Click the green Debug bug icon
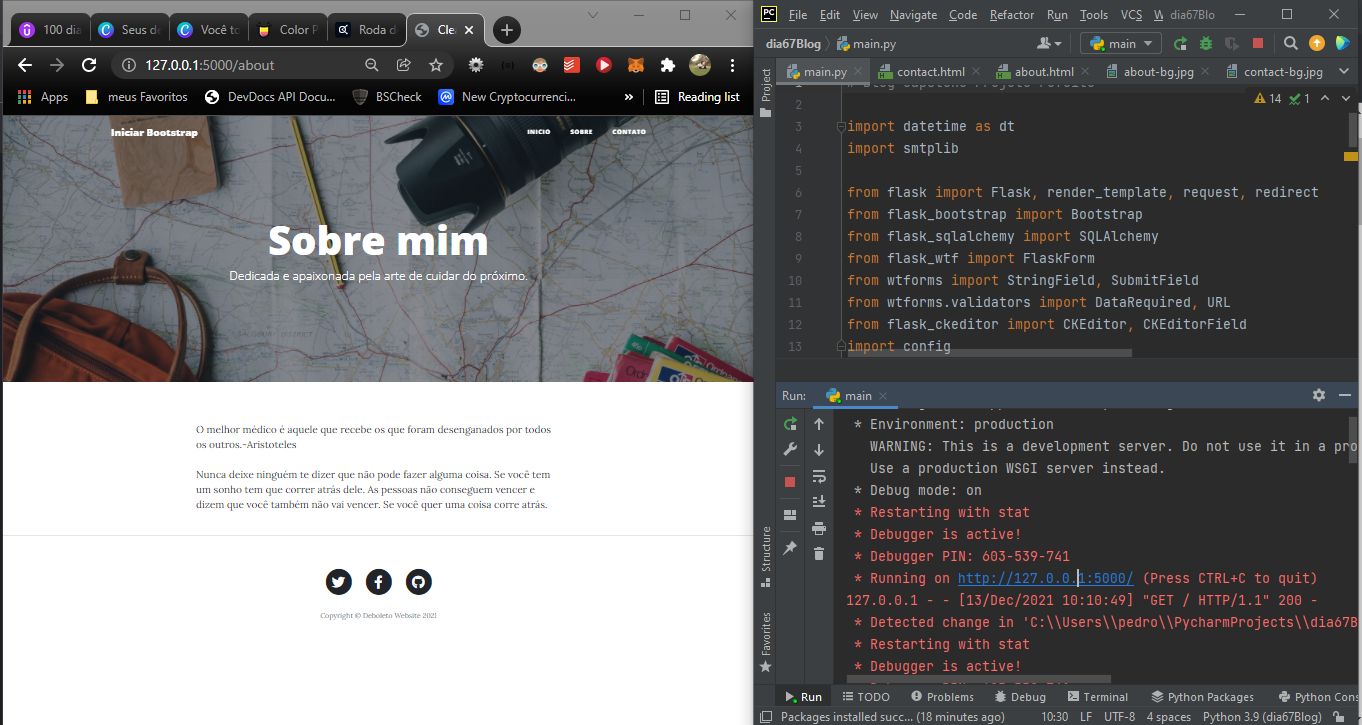This screenshot has height=725, width=1362. pyautogui.click(x=1206, y=43)
